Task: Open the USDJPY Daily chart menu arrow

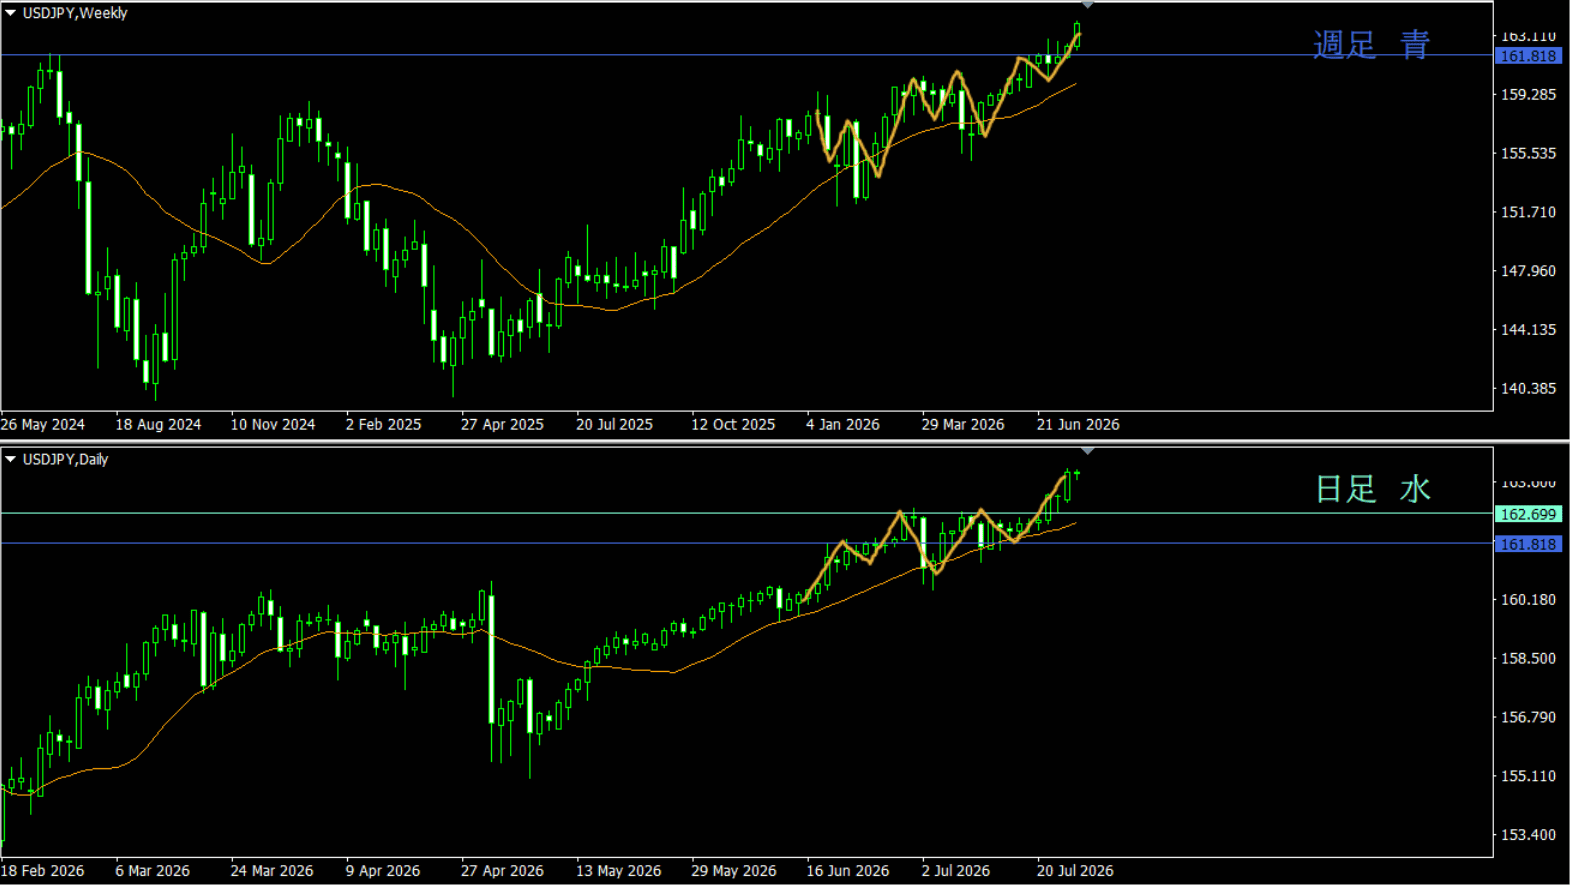Action: (10, 459)
